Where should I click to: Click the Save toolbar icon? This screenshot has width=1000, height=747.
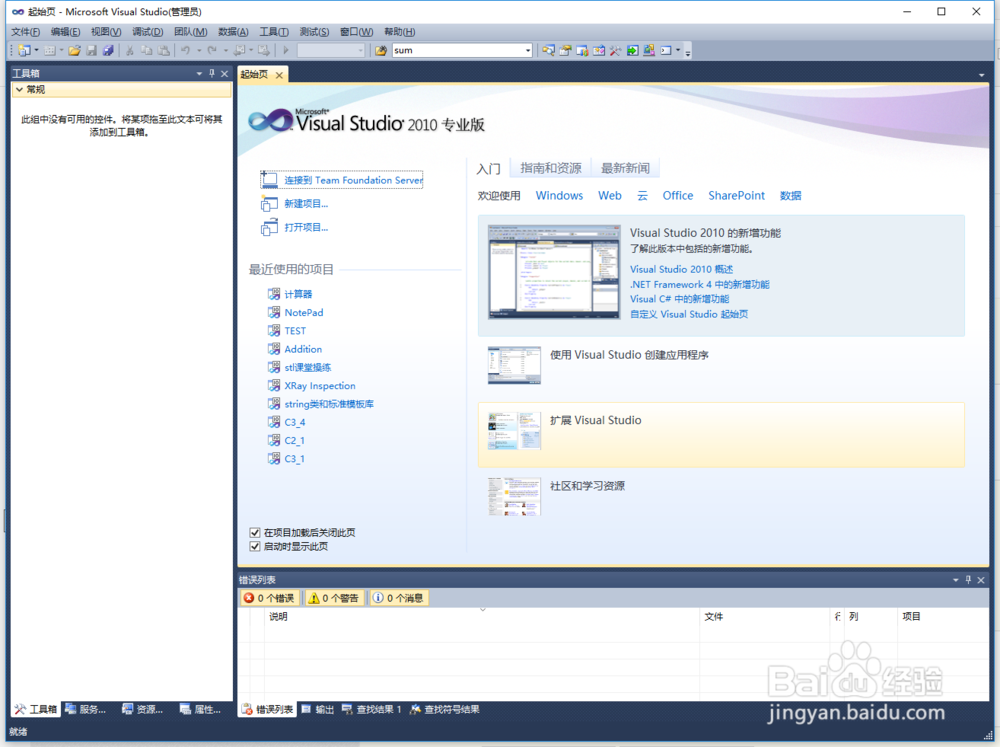coord(92,50)
